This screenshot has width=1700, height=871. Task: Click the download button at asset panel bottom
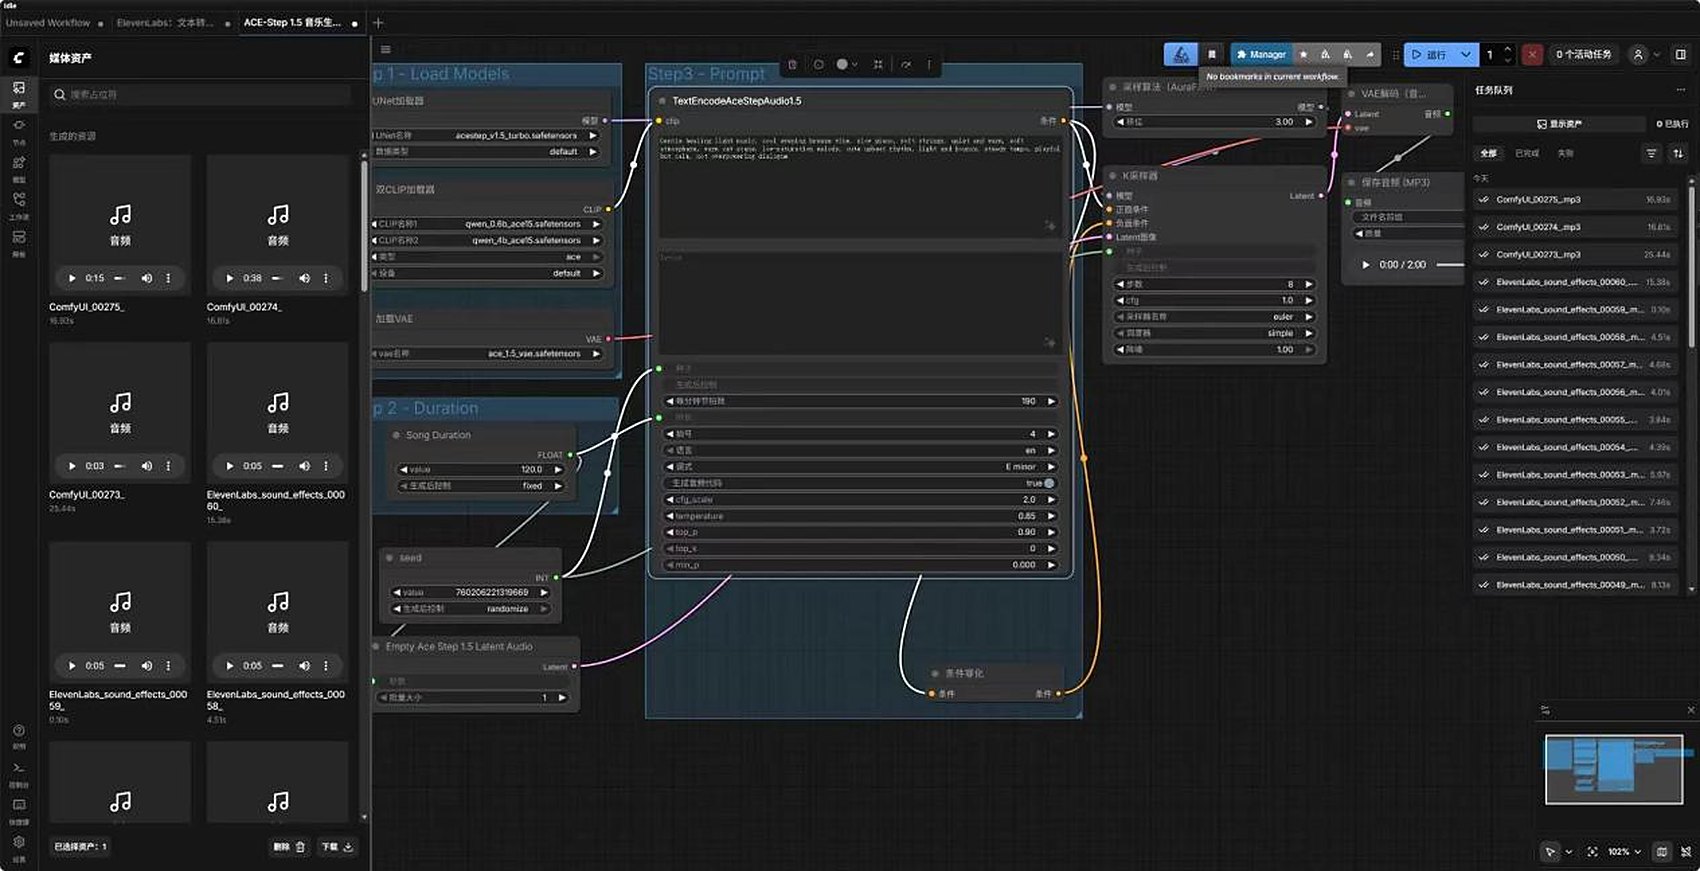337,846
